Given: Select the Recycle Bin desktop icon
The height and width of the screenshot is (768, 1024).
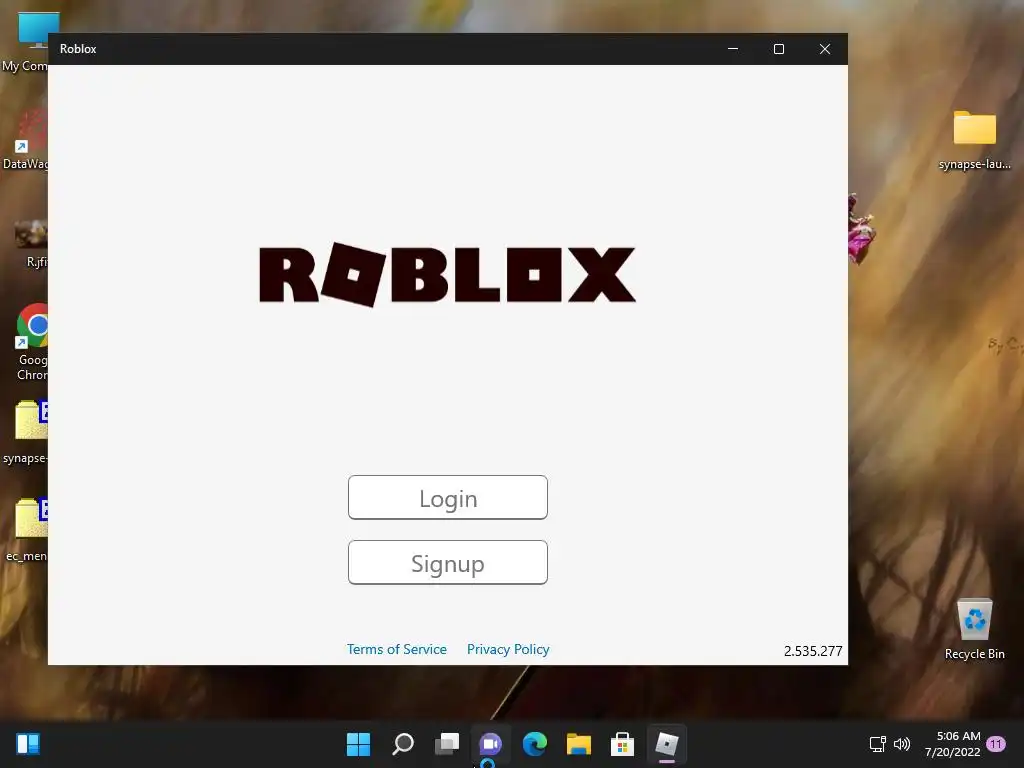Looking at the screenshot, I should coord(974,630).
